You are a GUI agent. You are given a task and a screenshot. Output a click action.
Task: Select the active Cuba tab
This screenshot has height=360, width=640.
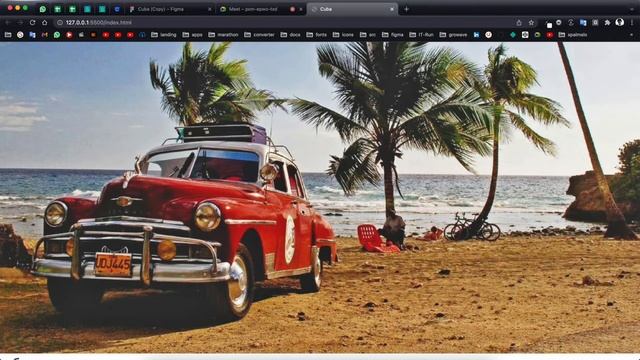click(x=352, y=9)
